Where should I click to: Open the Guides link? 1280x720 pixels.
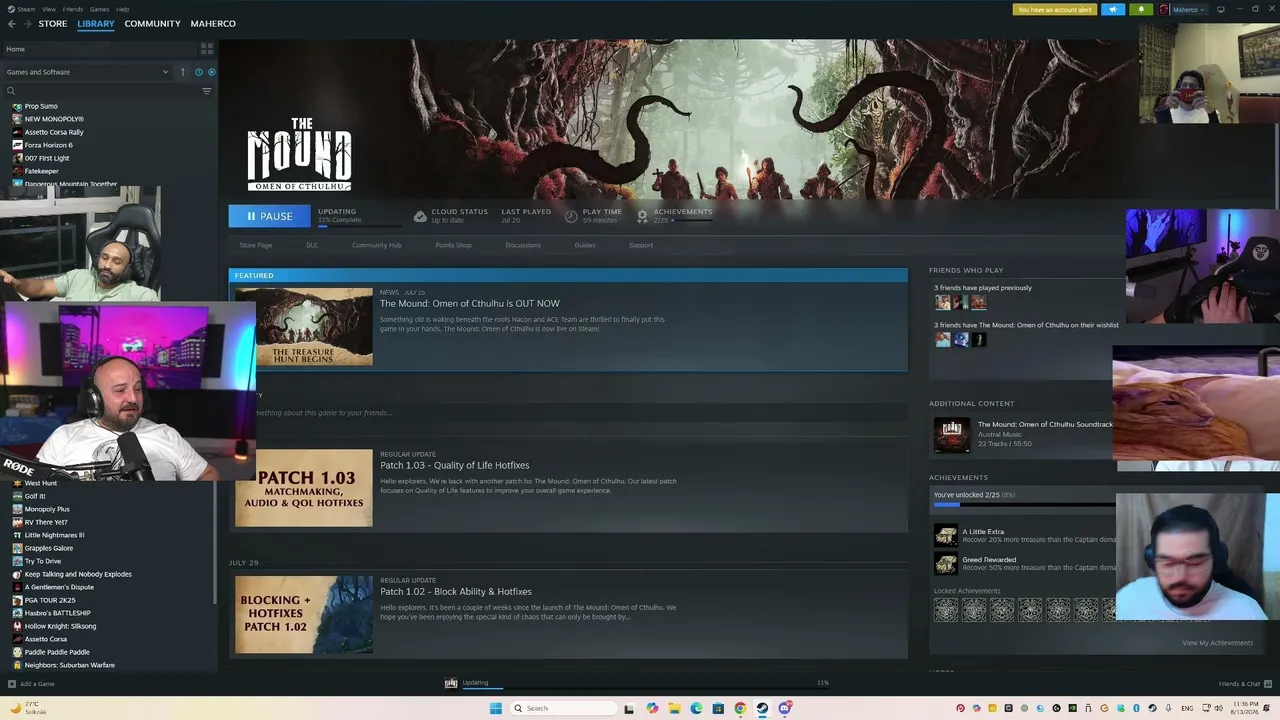pyautogui.click(x=585, y=245)
